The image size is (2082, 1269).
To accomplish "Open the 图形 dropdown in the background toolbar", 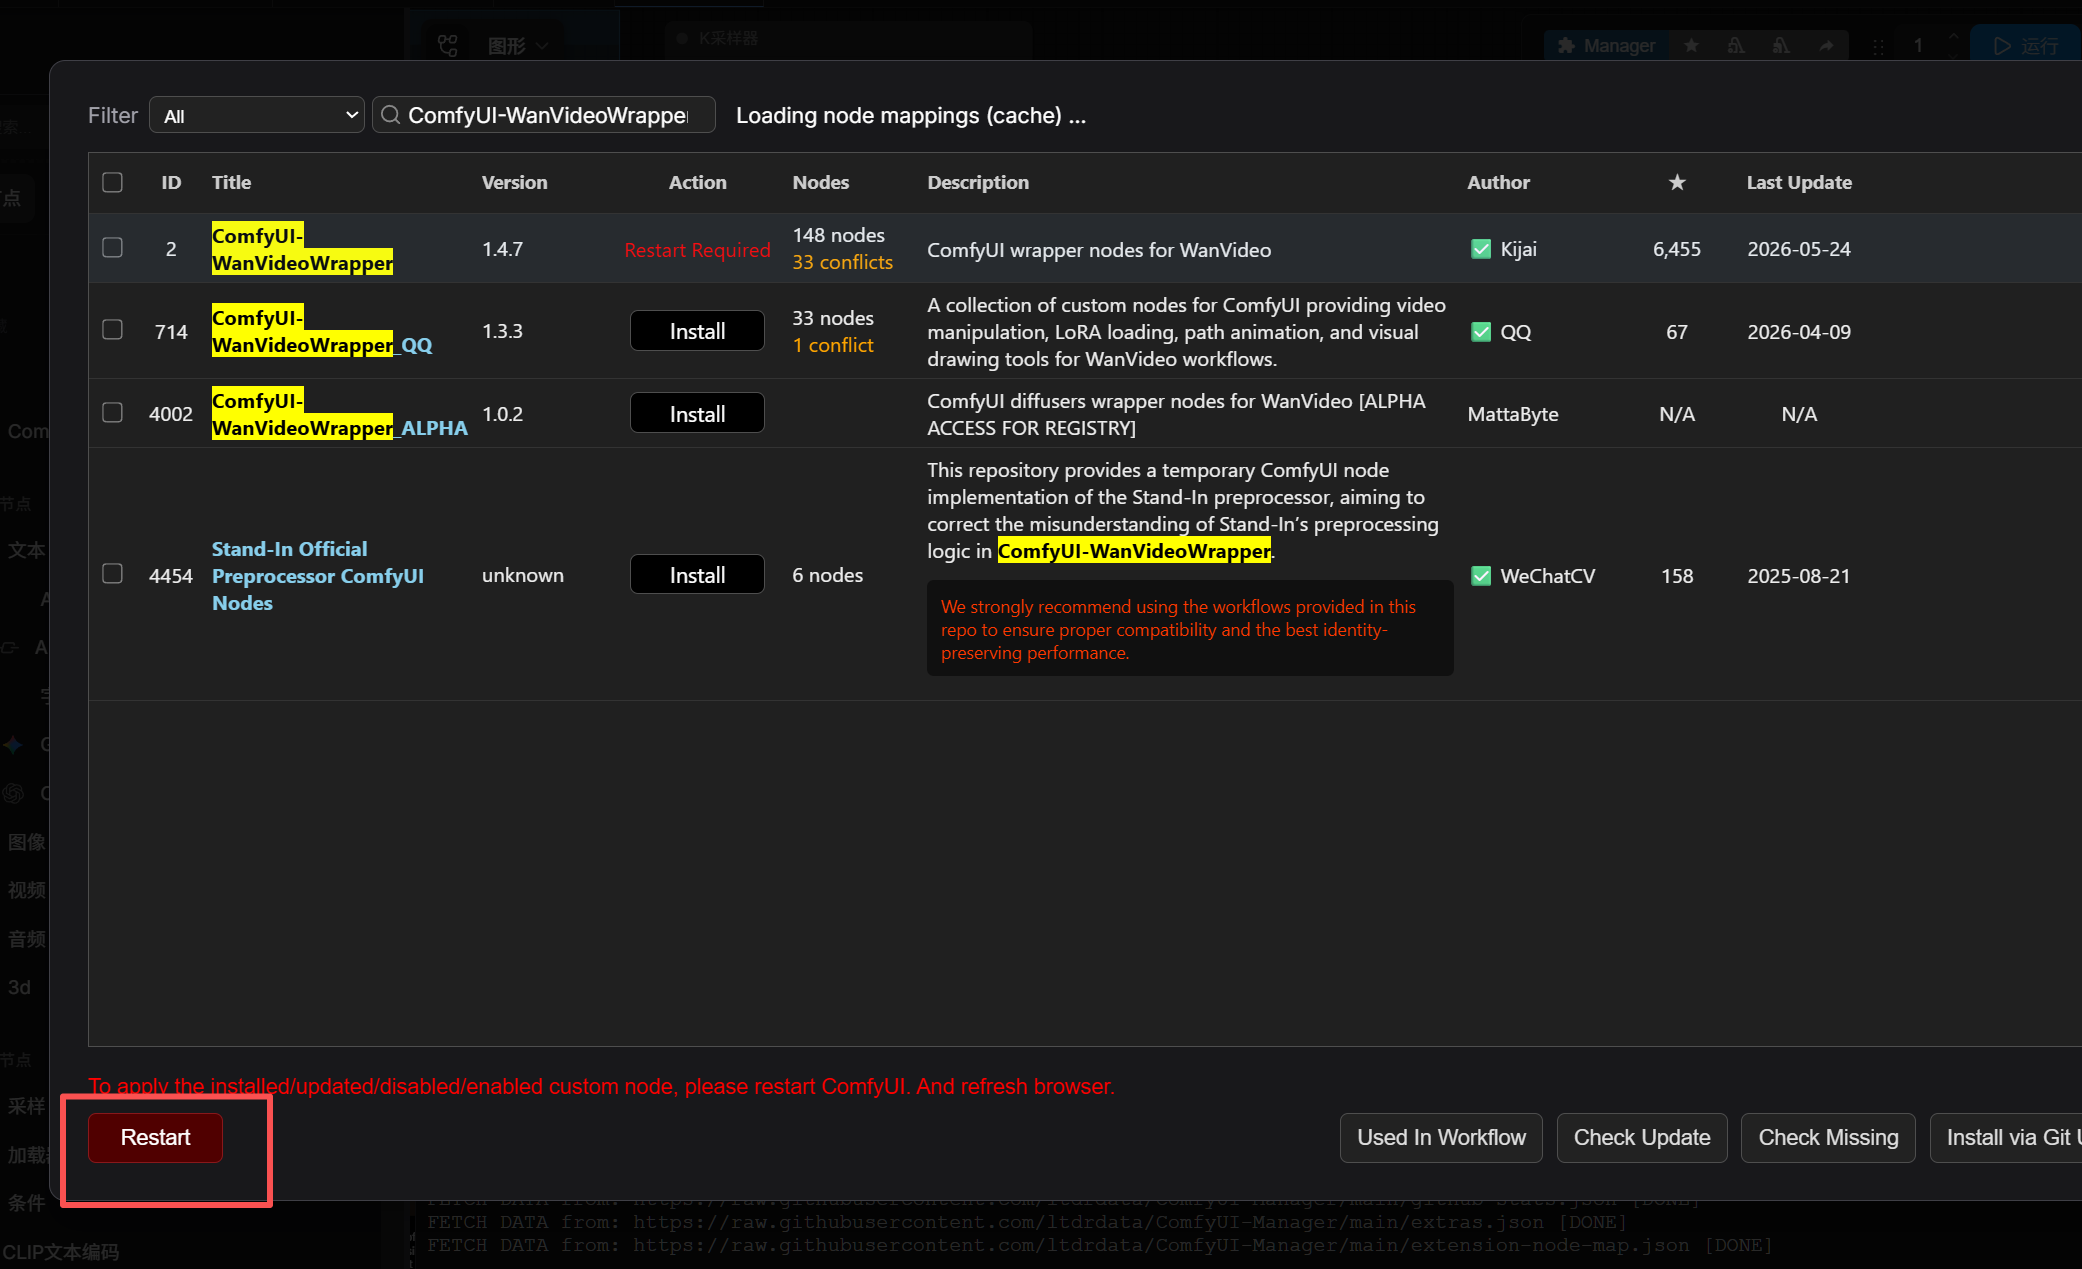I will pos(519,46).
